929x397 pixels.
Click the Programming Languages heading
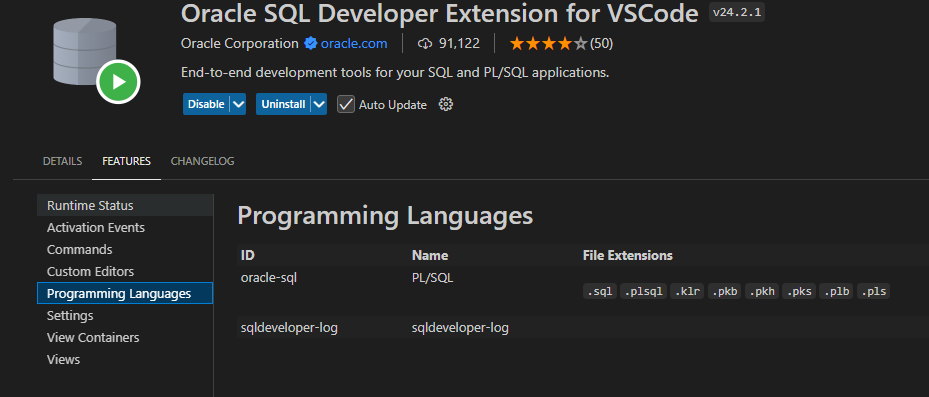tap(385, 216)
